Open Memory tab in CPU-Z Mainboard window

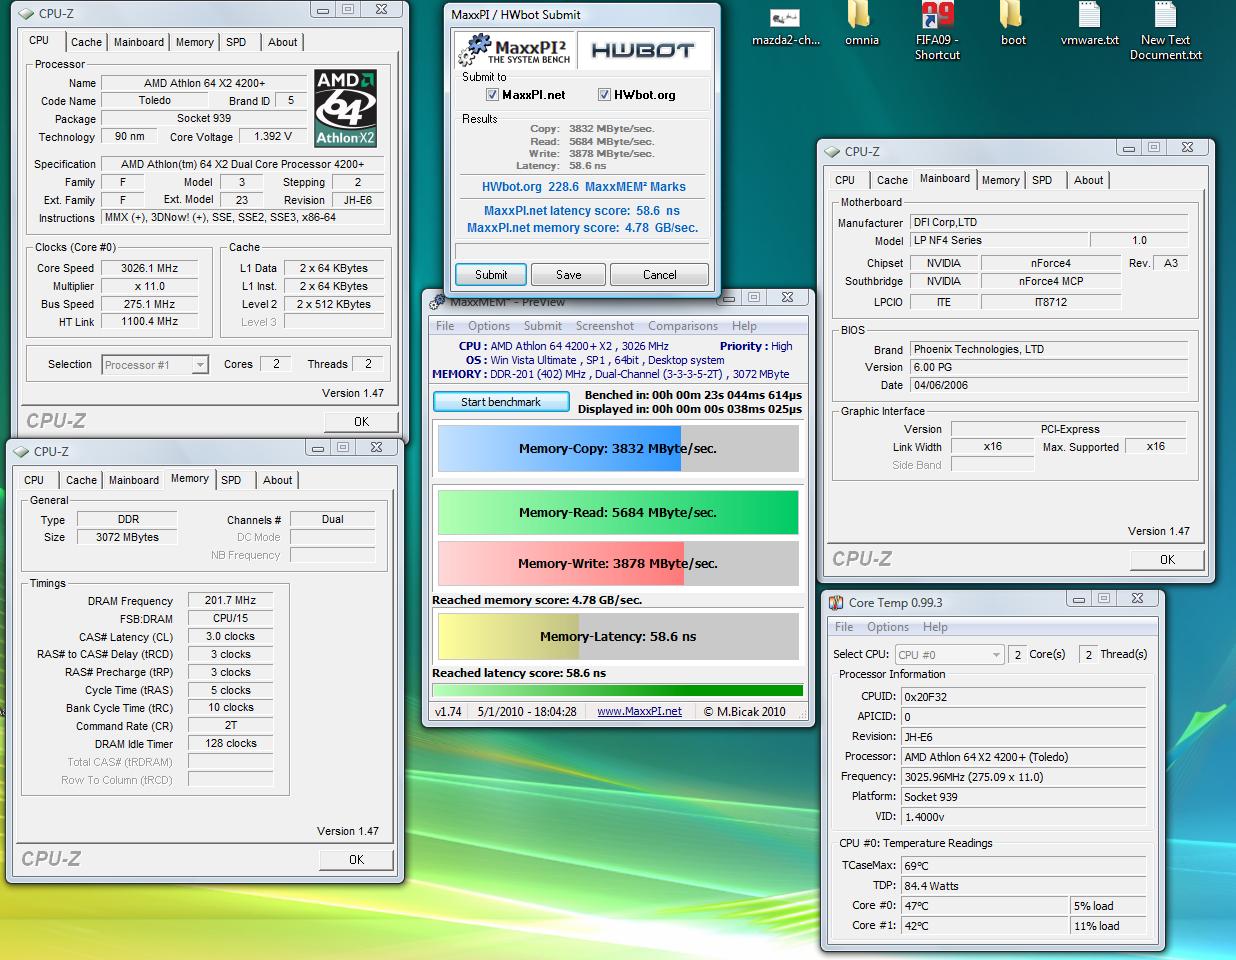click(1000, 180)
